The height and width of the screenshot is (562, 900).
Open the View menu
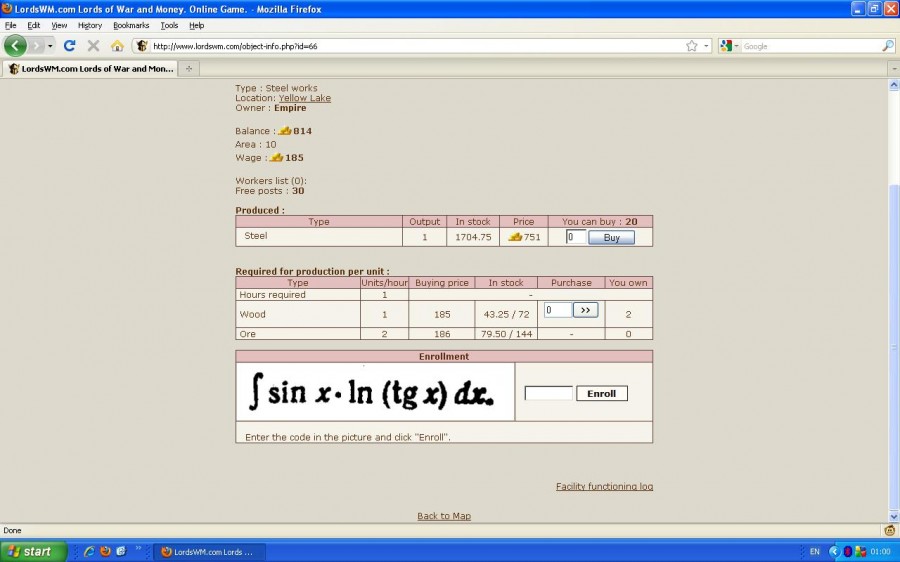(x=59, y=25)
